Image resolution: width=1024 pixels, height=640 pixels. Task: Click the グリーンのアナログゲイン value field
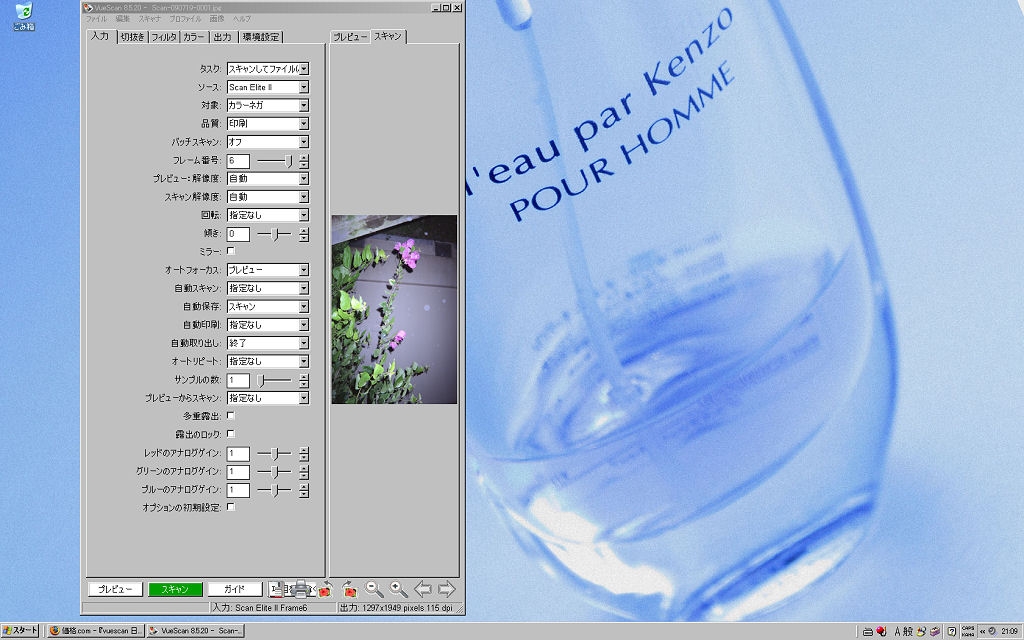pos(238,472)
